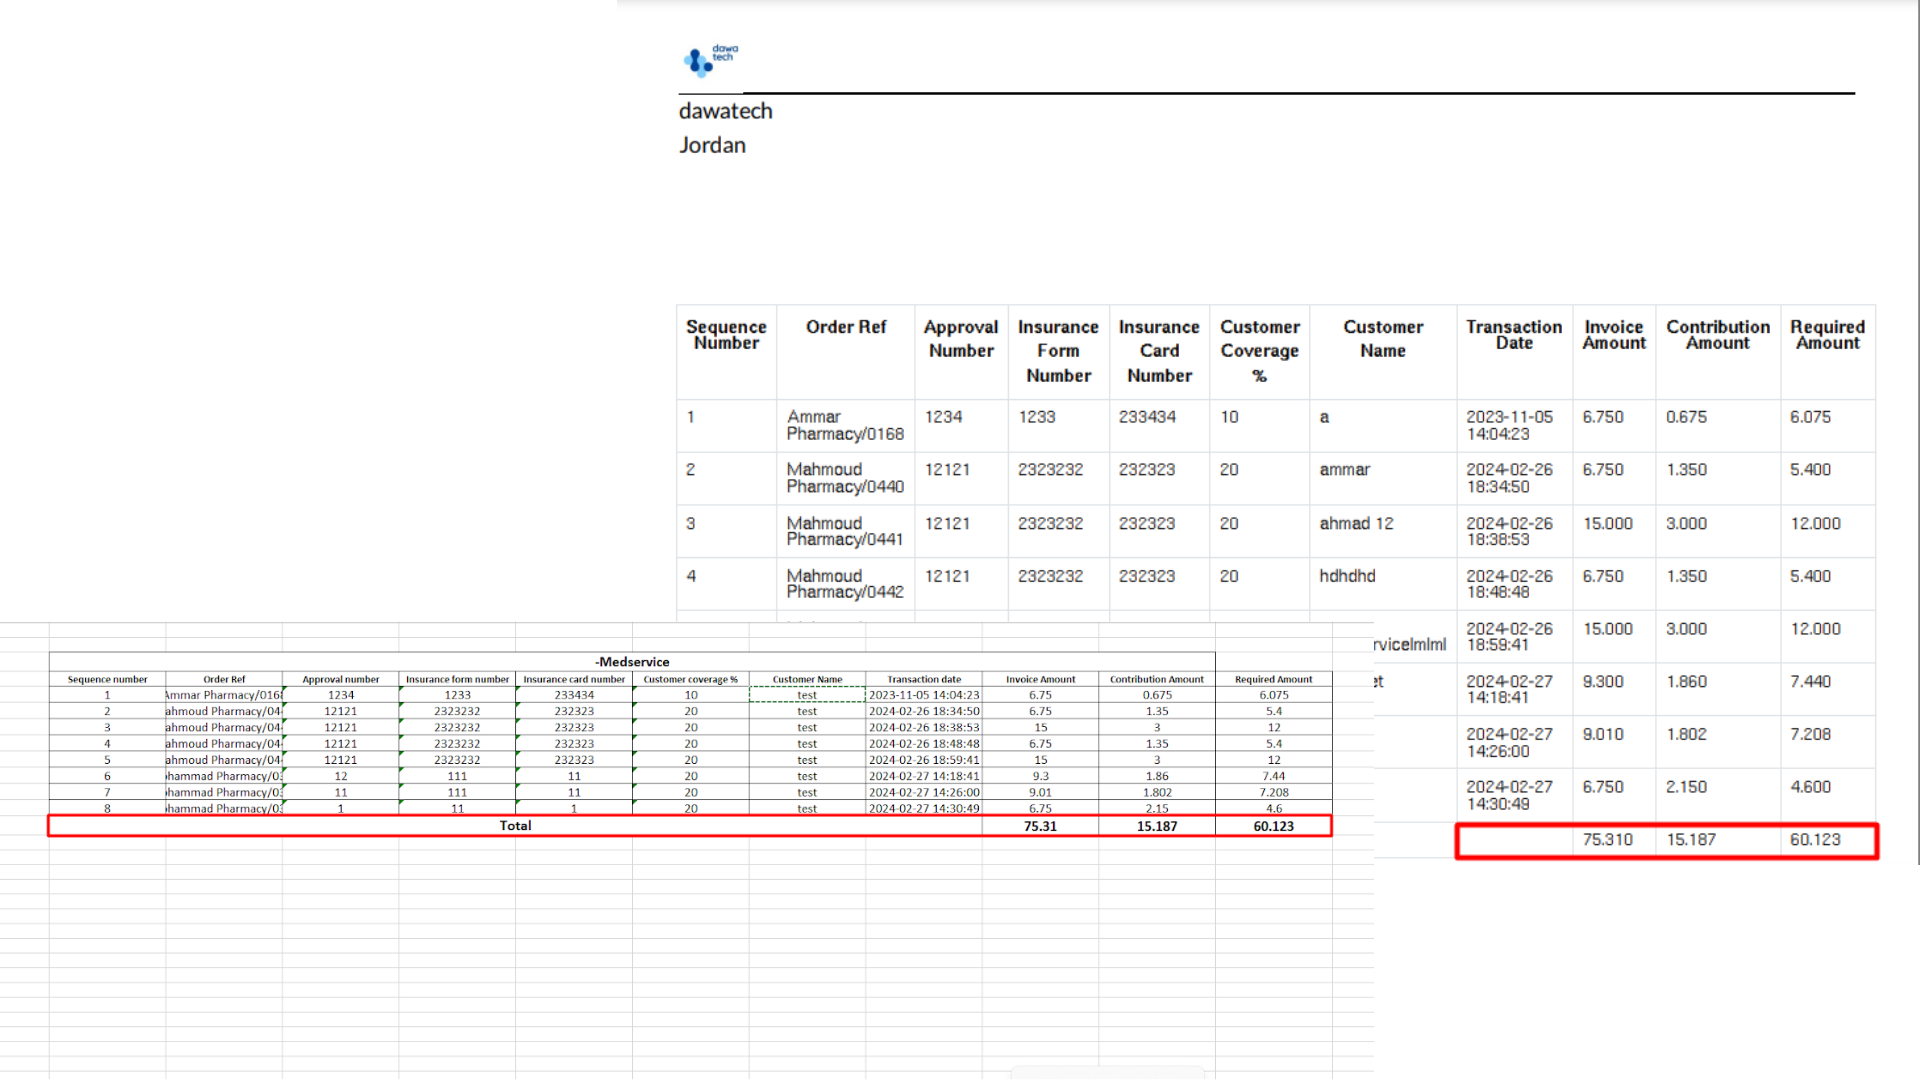
Task: Select the spreadsheet 'Total' merged cell
Action: coord(515,826)
